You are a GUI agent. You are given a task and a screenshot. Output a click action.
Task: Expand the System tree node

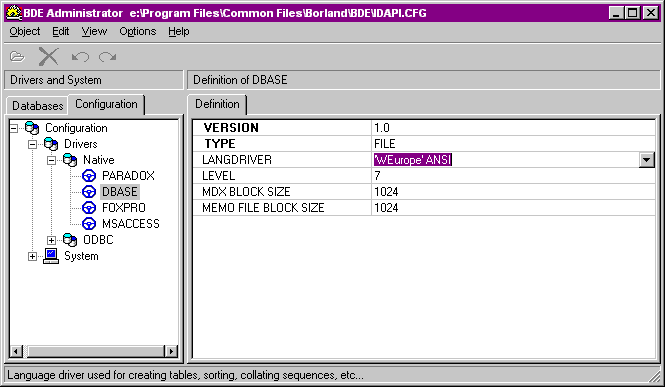coord(33,256)
